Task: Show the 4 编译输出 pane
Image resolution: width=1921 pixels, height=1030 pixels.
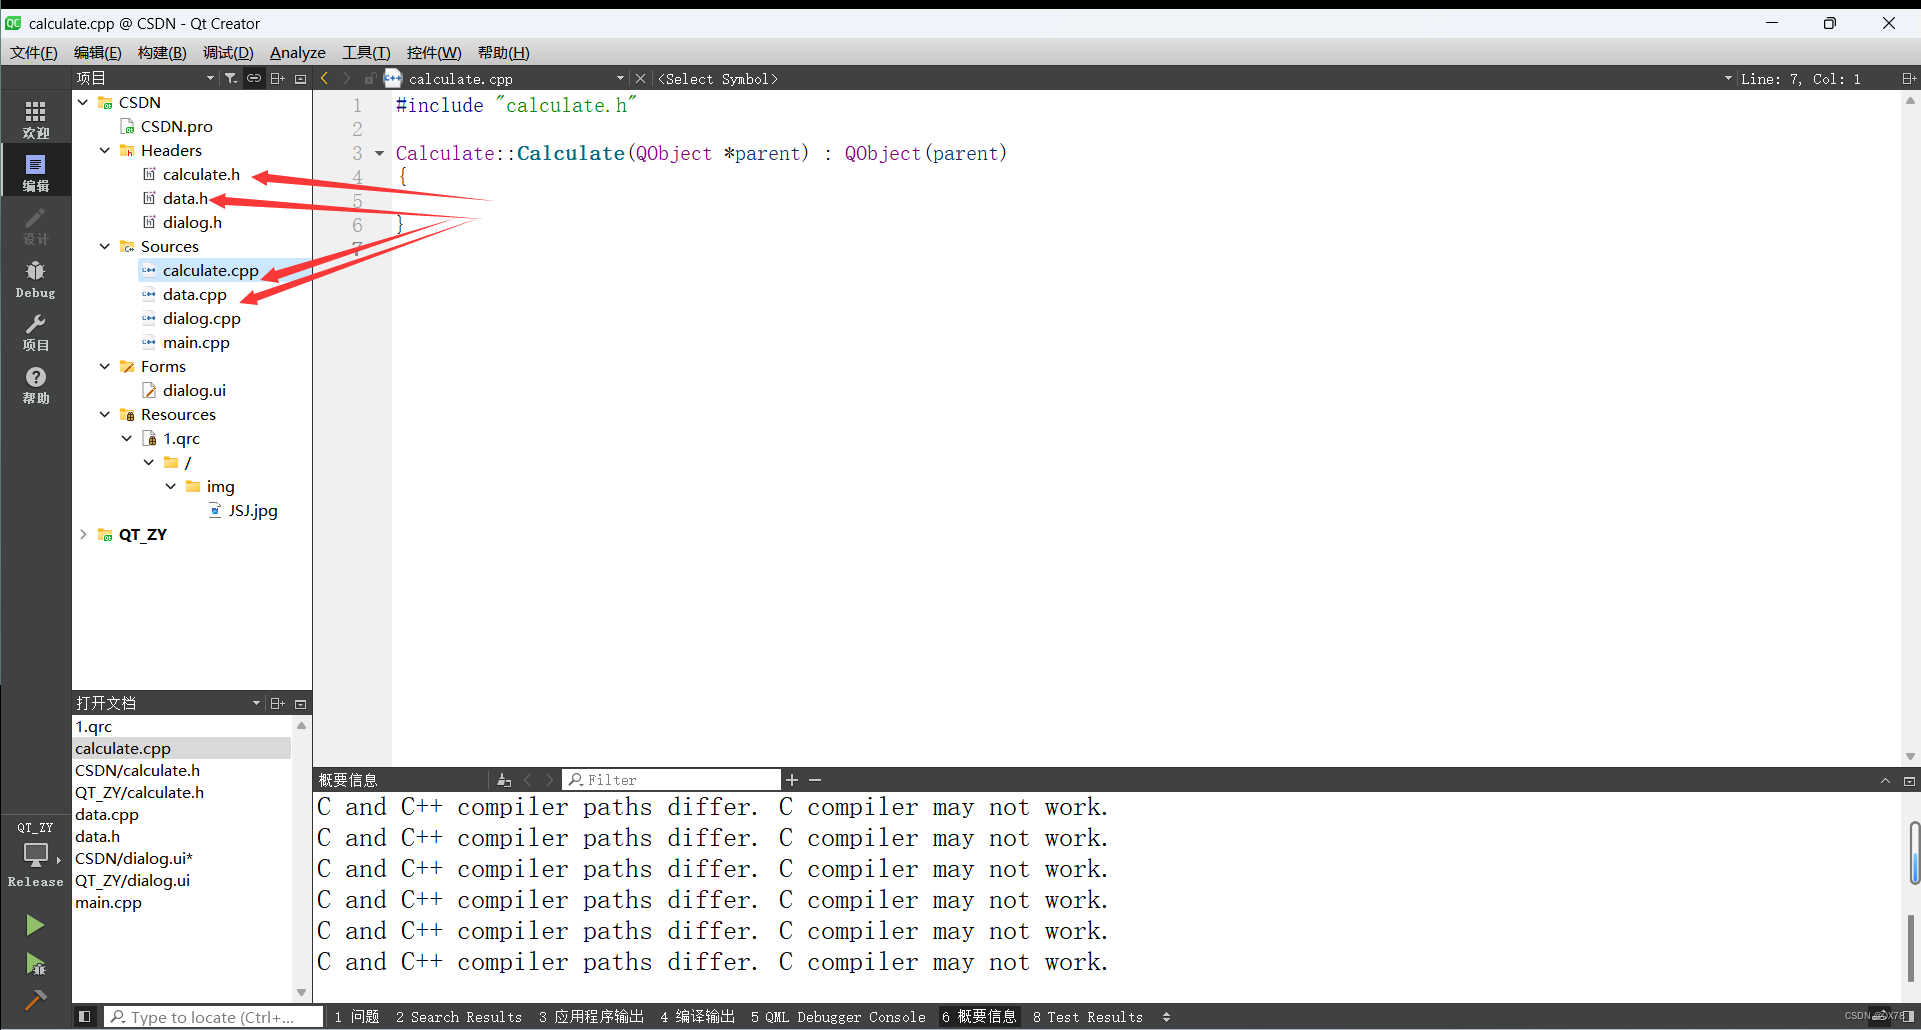Action: coord(697,1017)
